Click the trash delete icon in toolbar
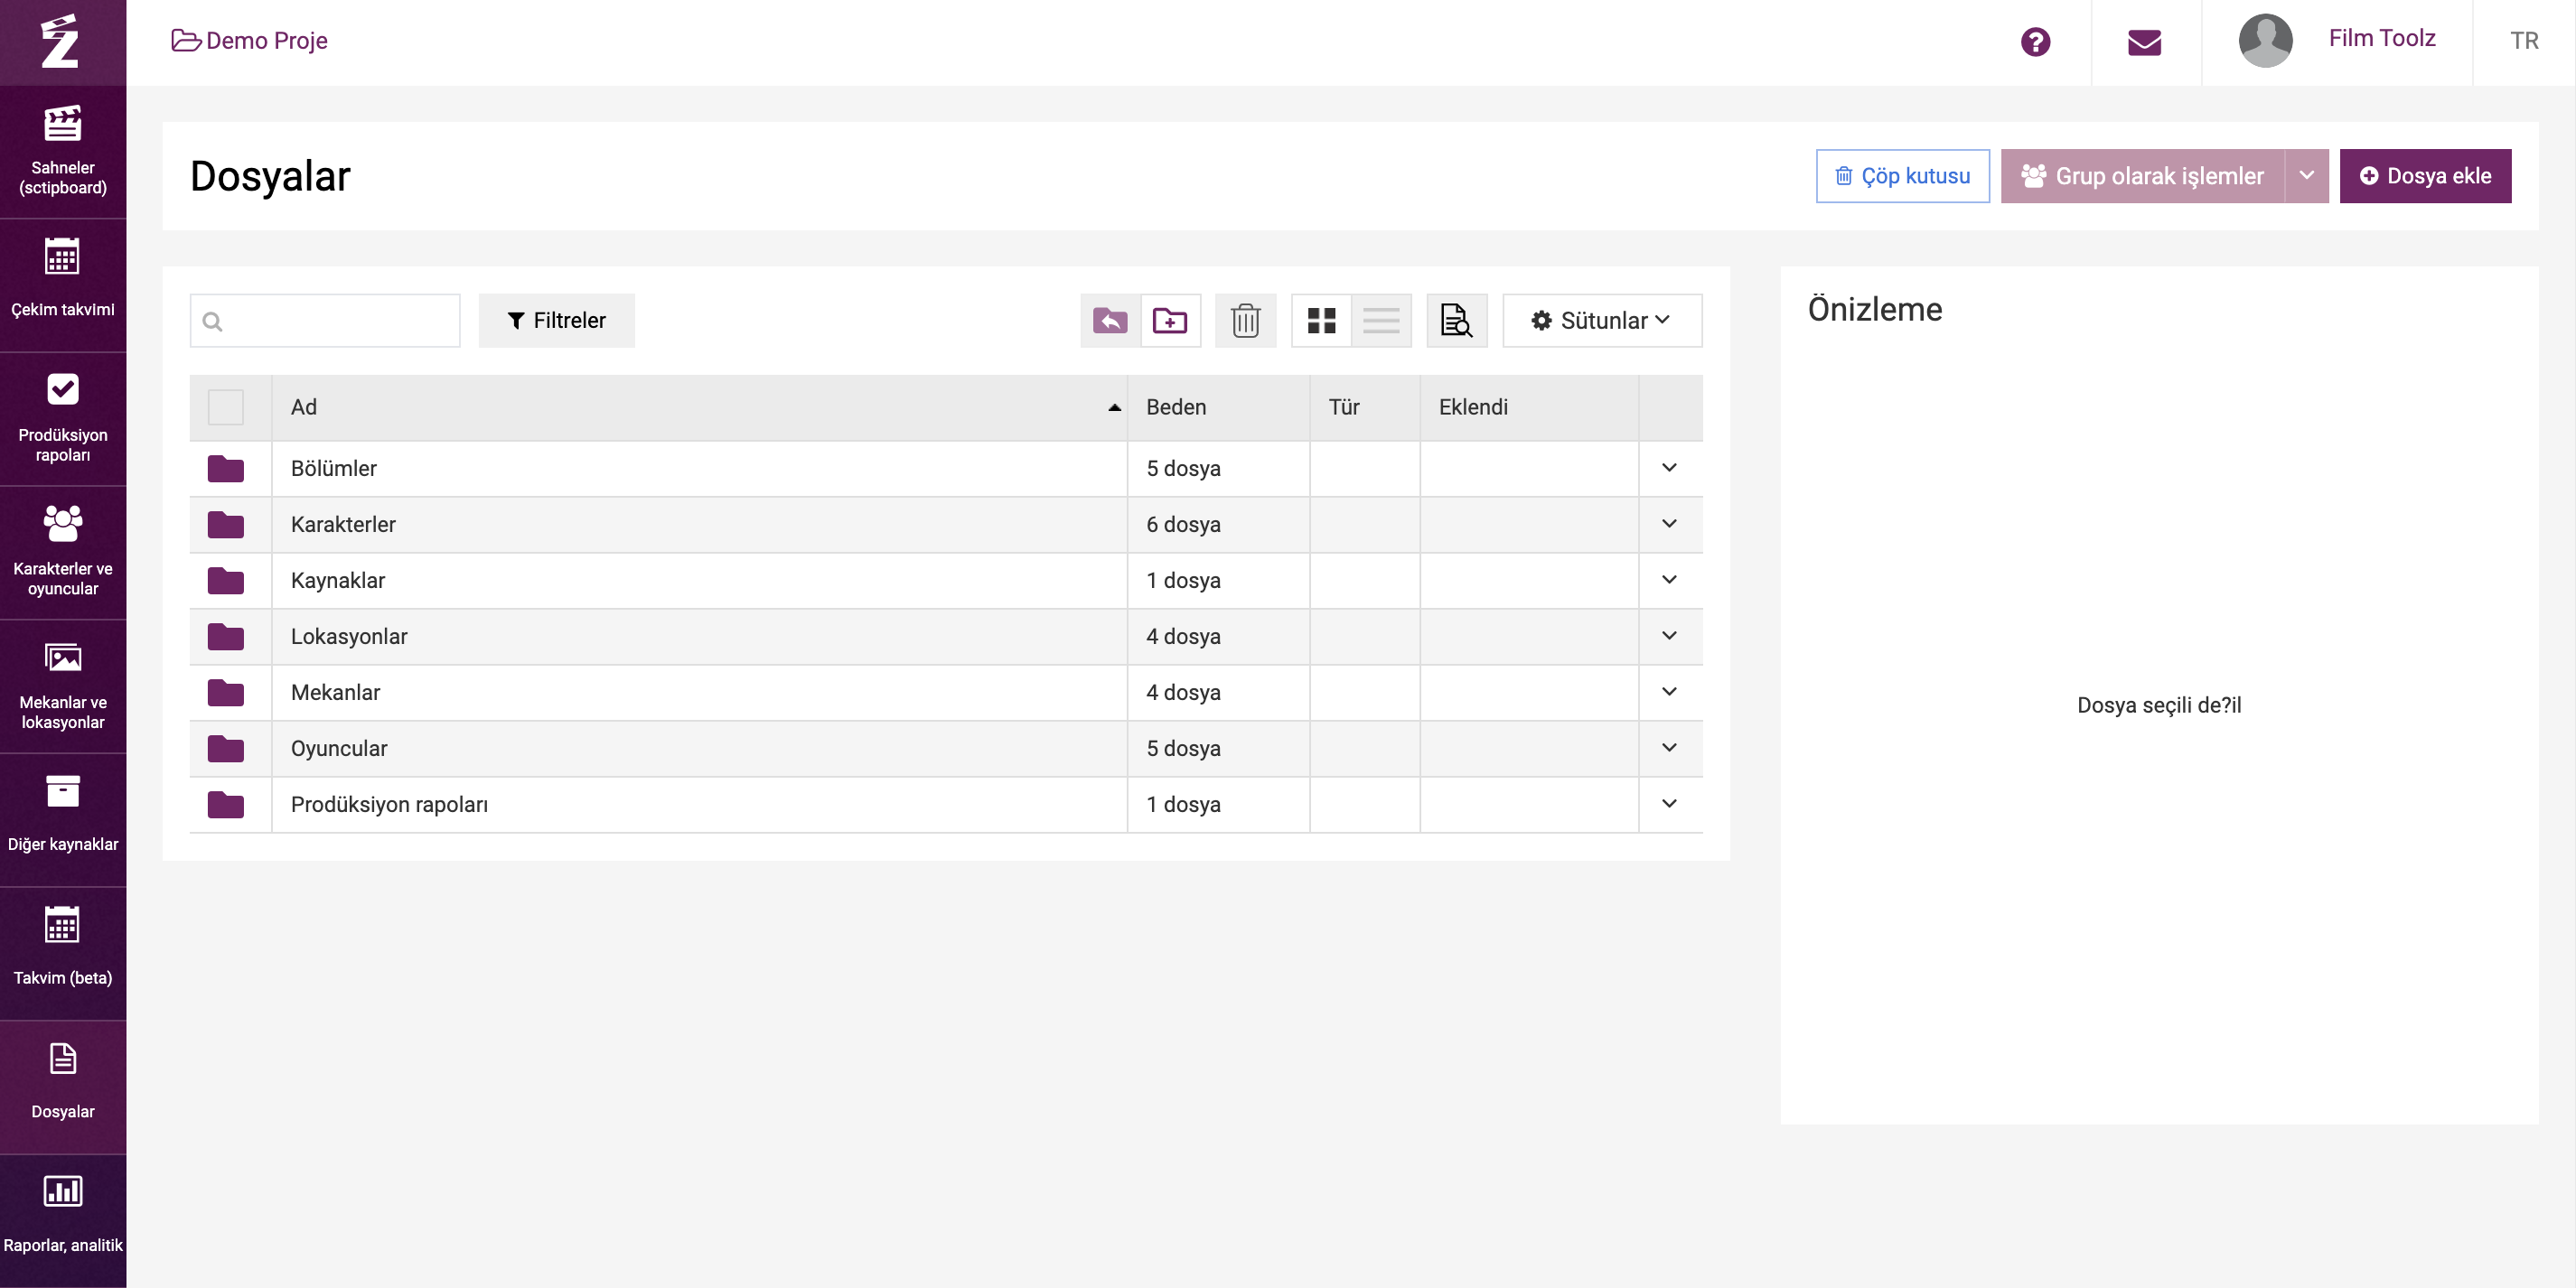2576x1288 pixels. point(1245,321)
